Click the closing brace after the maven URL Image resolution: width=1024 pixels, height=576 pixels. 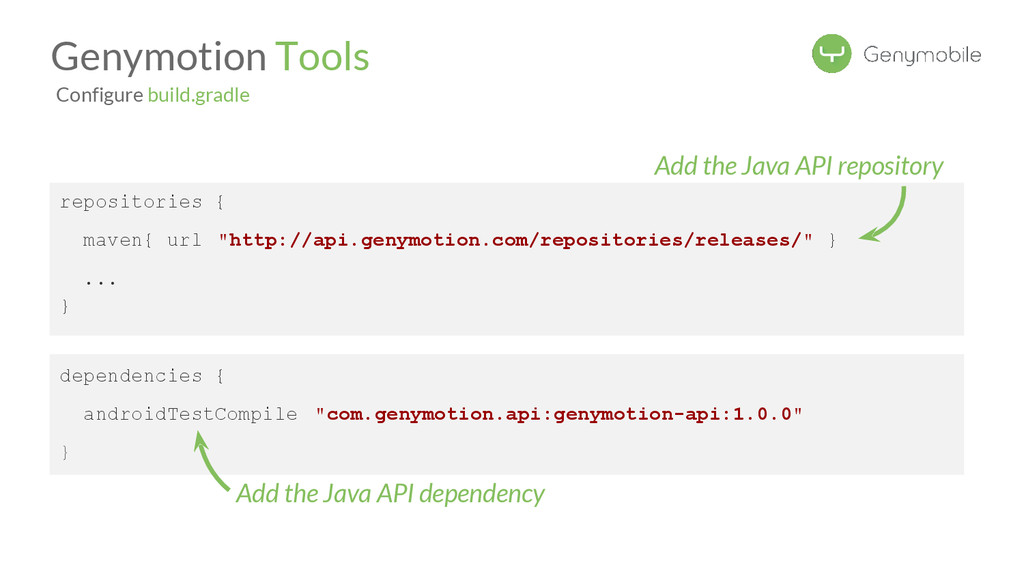(832, 240)
